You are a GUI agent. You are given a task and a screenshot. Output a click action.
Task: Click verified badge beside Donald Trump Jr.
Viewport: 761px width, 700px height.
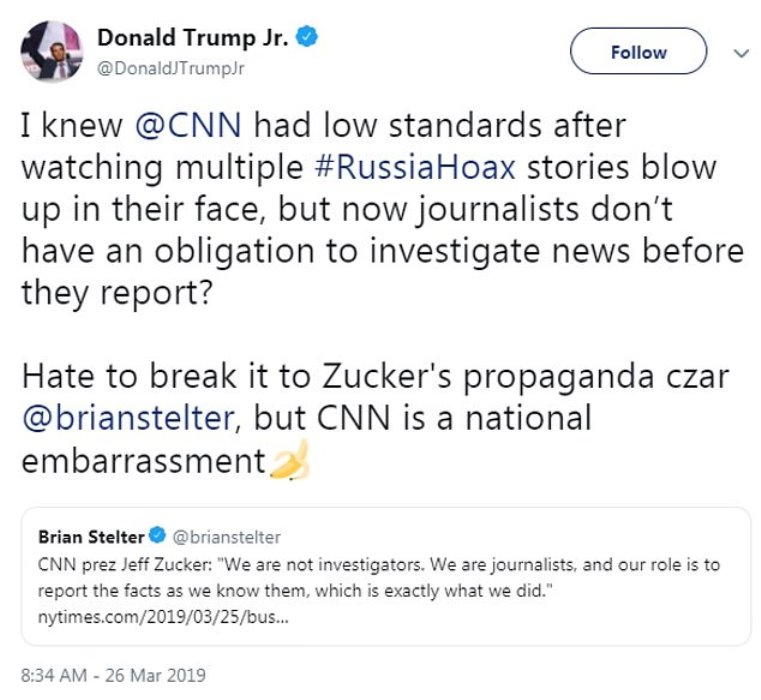pyautogui.click(x=310, y=38)
